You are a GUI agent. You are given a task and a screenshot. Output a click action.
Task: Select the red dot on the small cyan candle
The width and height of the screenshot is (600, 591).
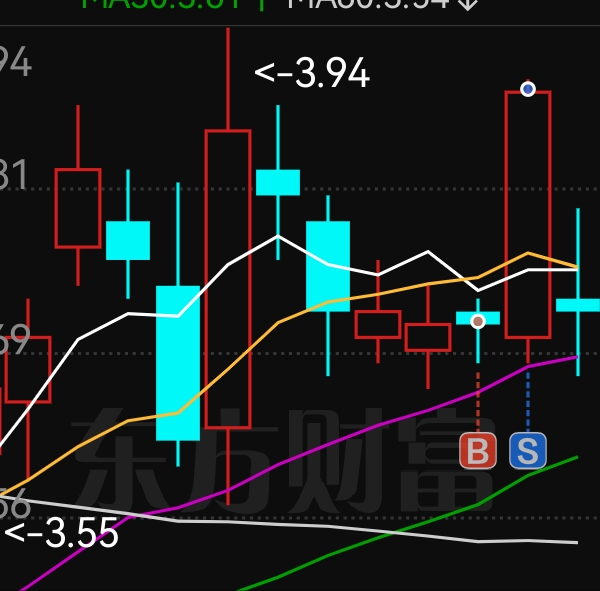478,322
